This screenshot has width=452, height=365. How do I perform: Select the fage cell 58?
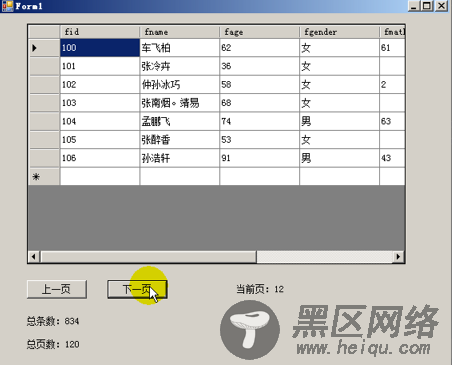coord(259,84)
